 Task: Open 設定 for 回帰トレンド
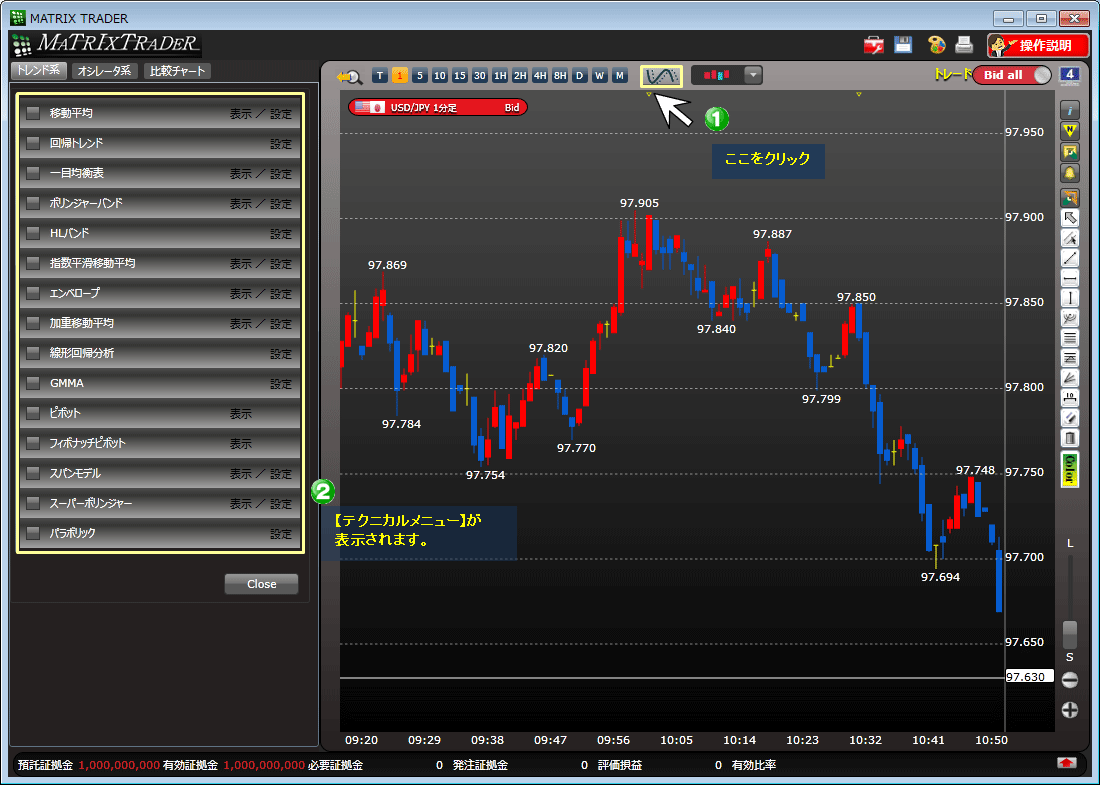click(x=281, y=144)
